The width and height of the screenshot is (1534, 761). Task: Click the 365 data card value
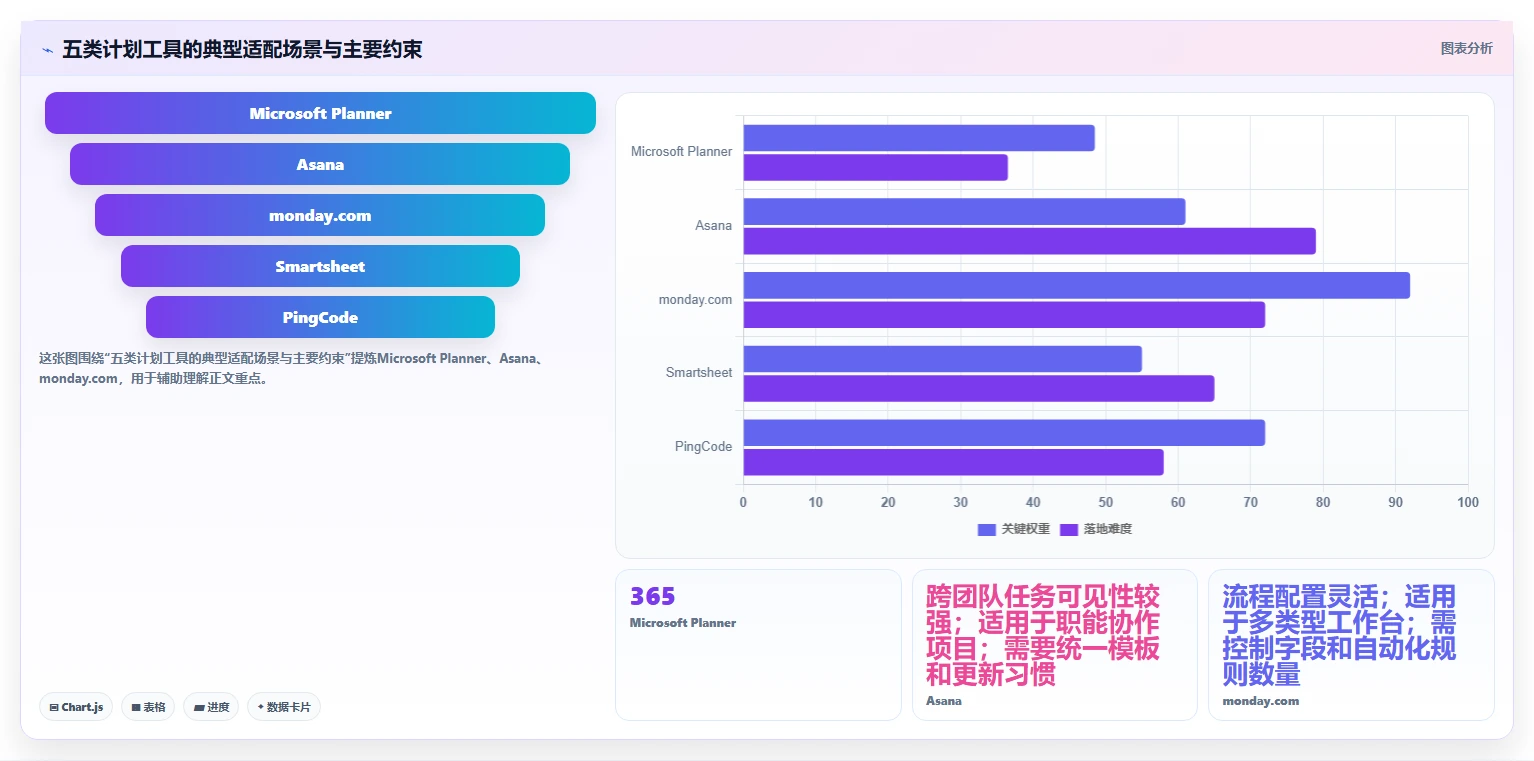point(653,597)
